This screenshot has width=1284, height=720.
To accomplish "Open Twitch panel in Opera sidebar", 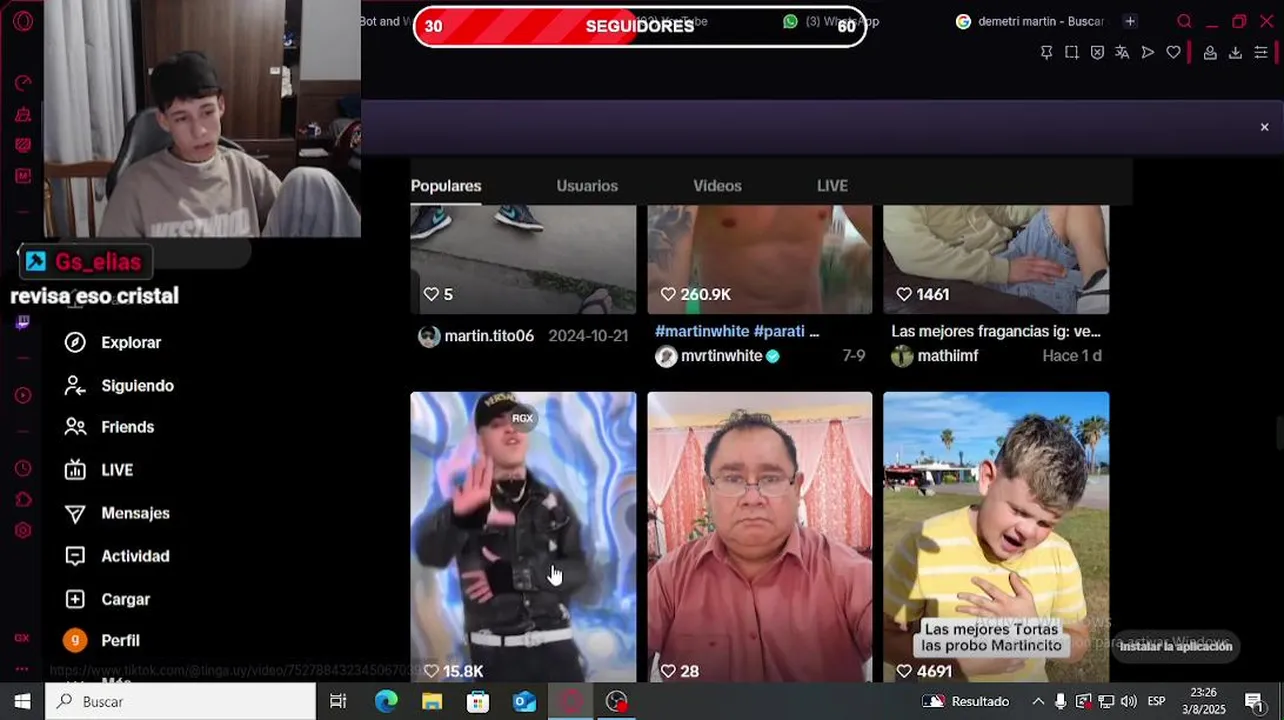I will tap(23, 322).
